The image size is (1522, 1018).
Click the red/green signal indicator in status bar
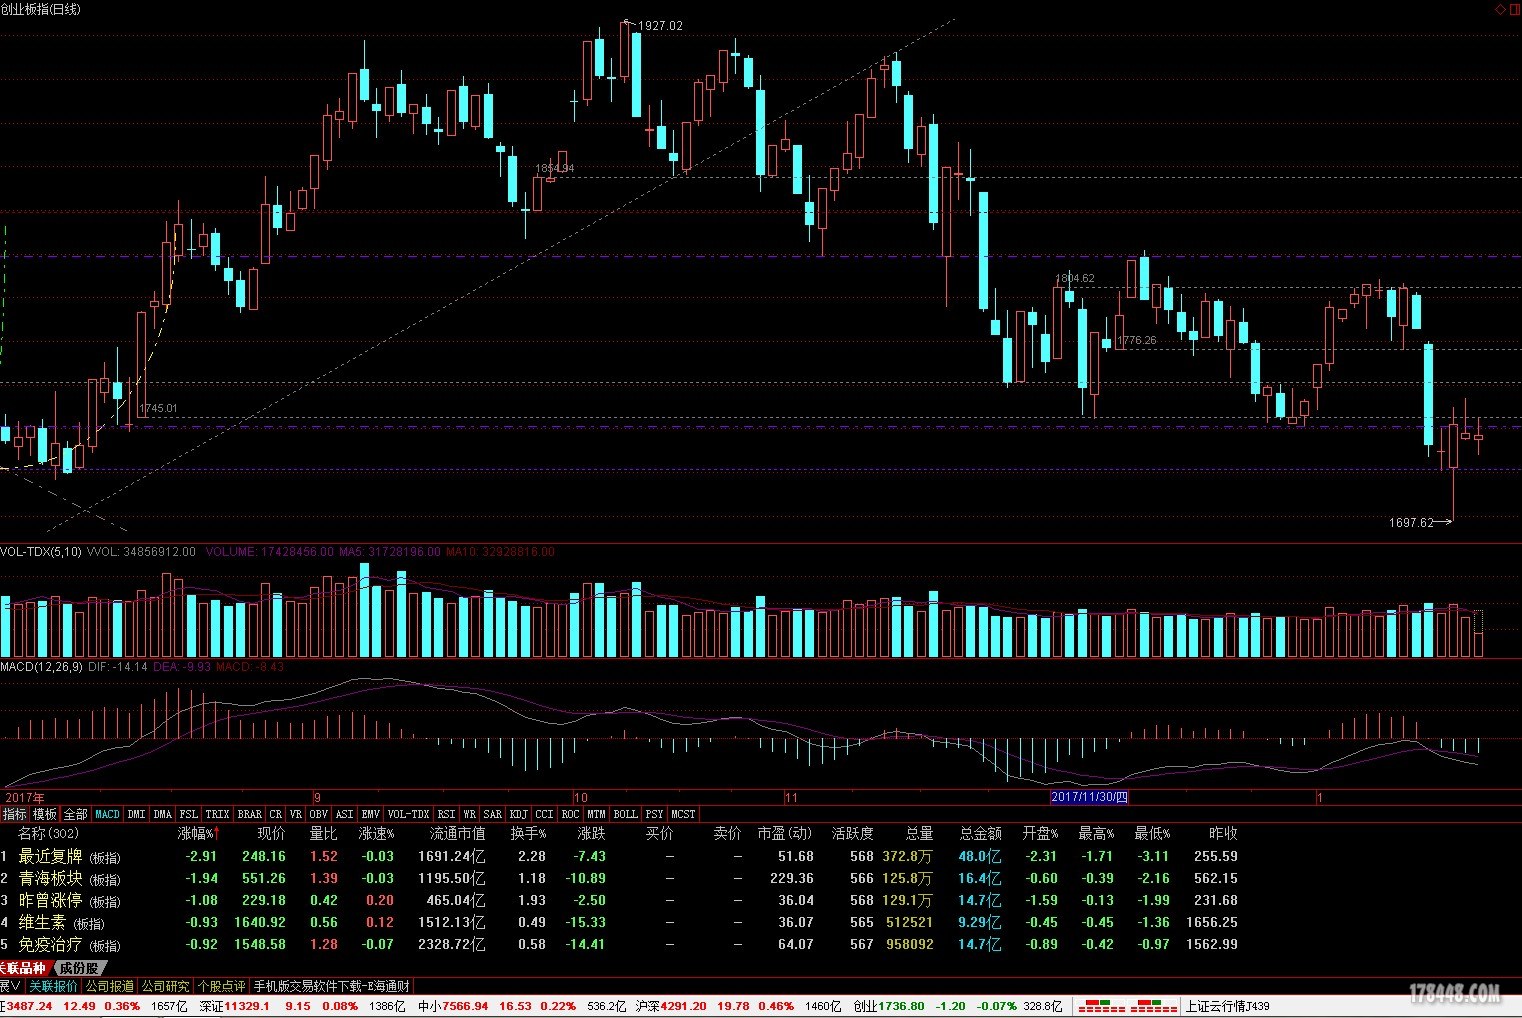(x=1128, y=1006)
